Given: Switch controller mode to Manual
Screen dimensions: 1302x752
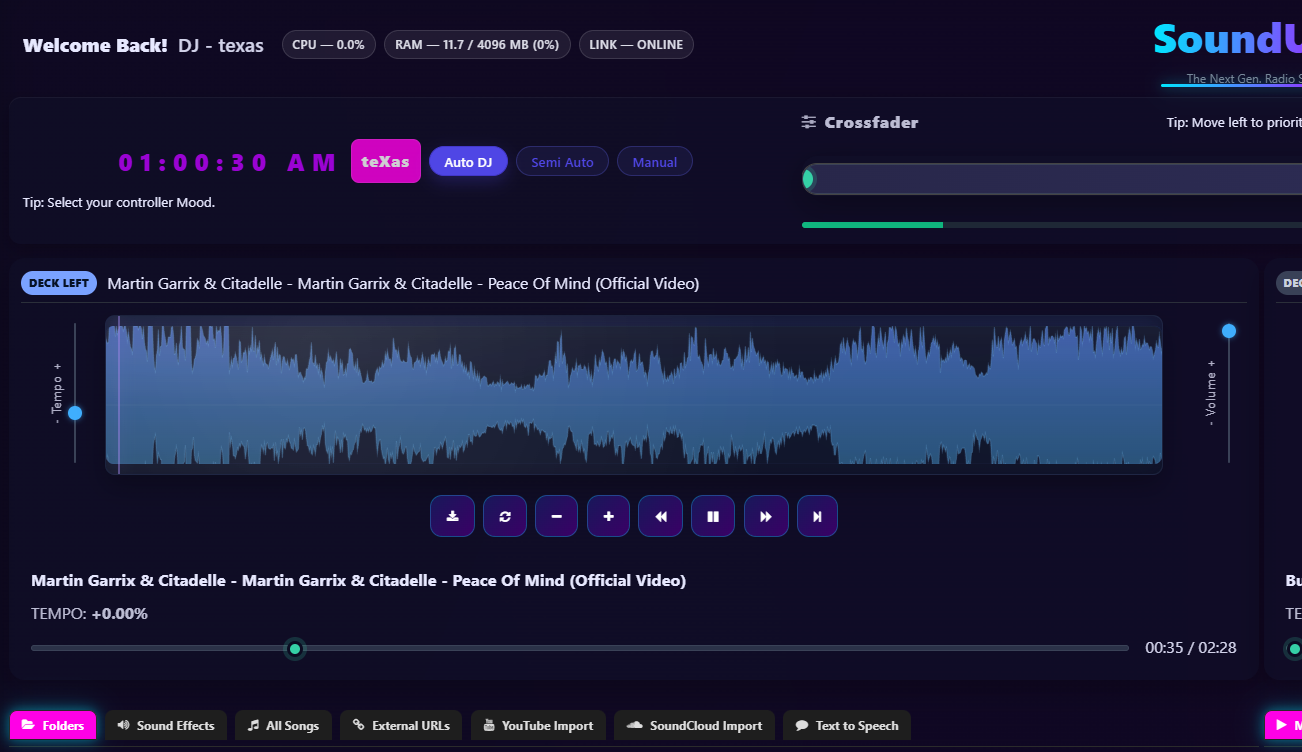Looking at the screenshot, I should [x=655, y=162].
